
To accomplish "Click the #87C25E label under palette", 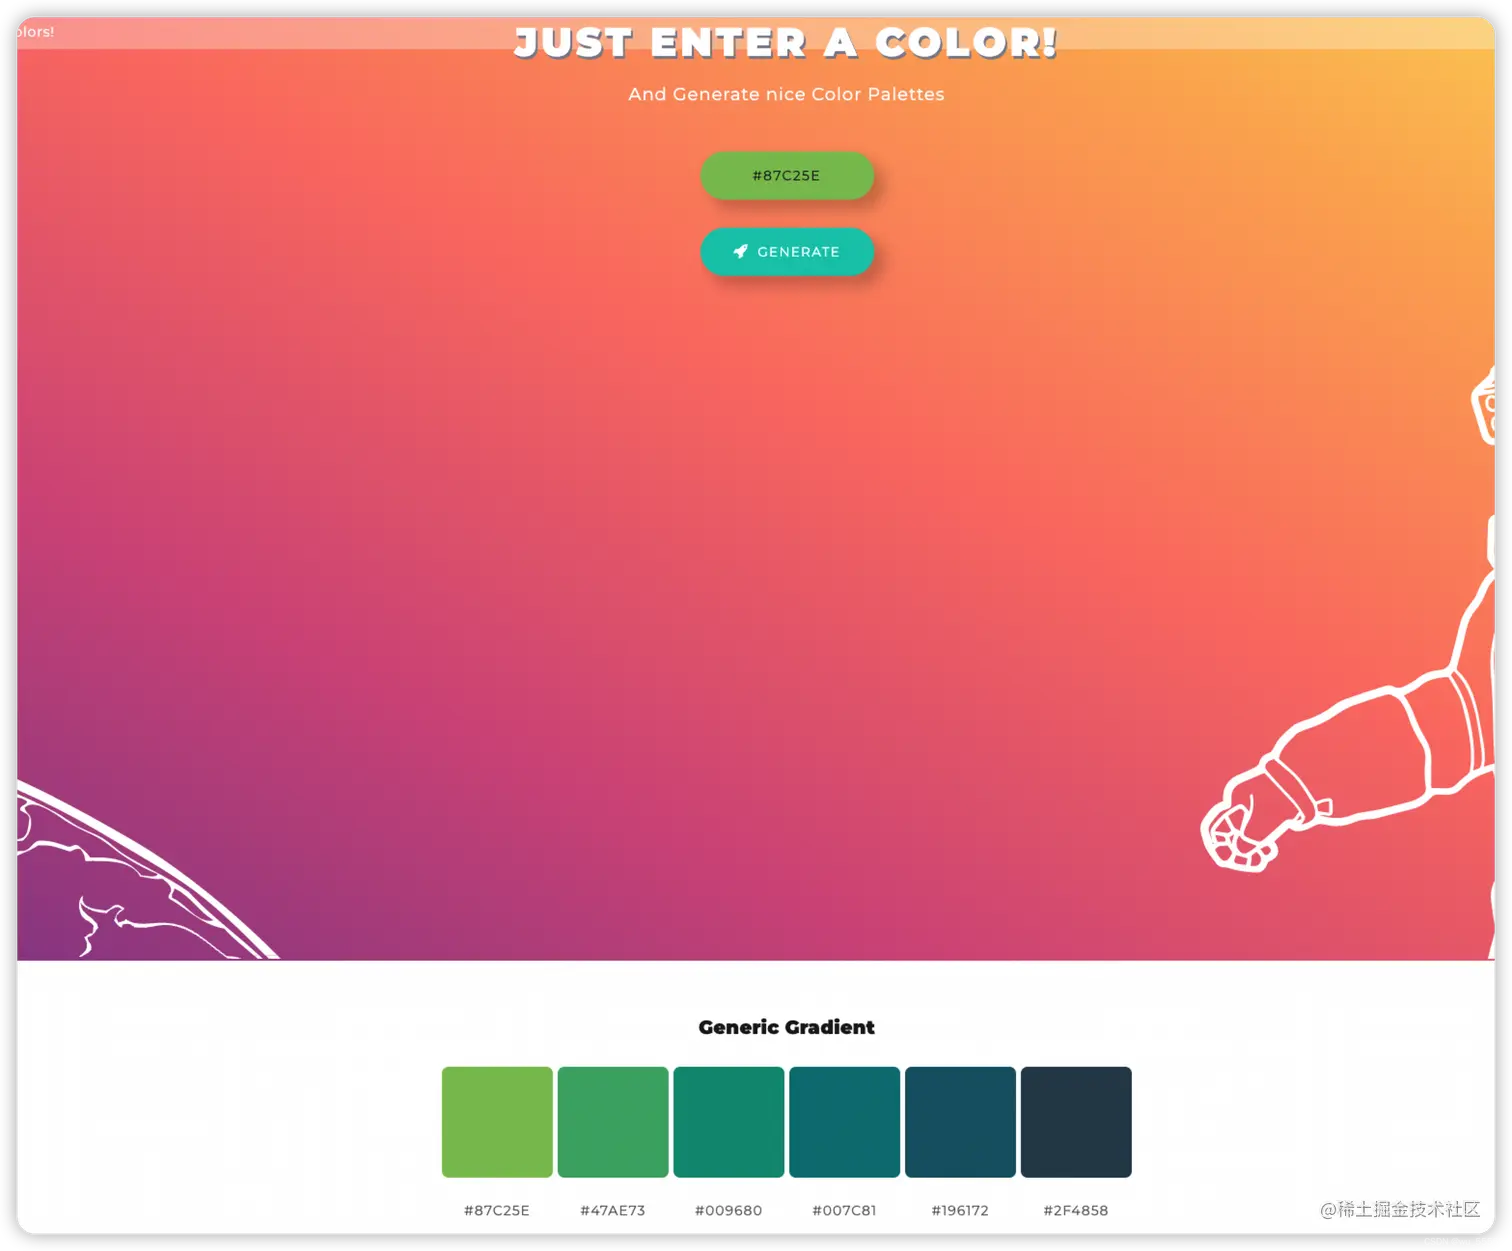I will [497, 1210].
